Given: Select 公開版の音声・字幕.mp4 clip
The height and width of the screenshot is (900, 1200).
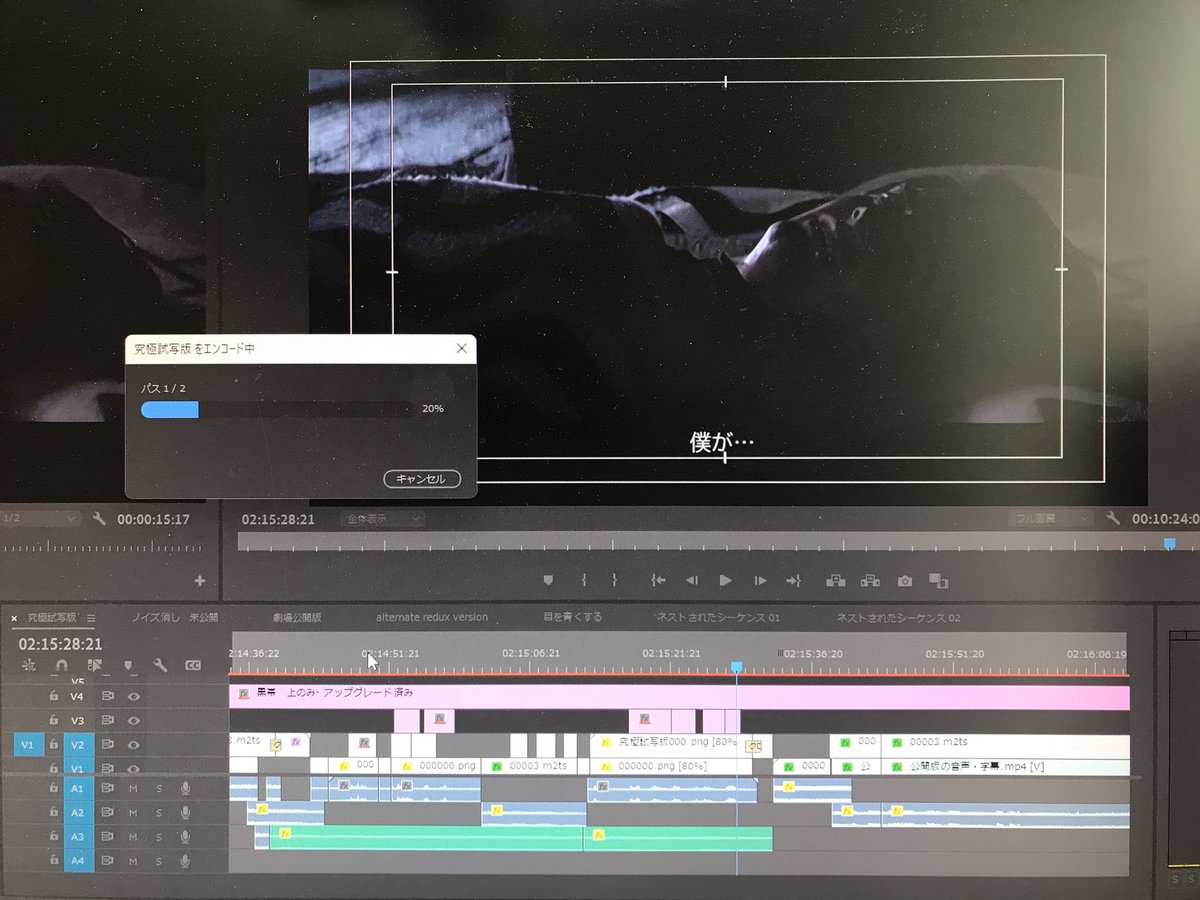Looking at the screenshot, I should tap(1005, 766).
